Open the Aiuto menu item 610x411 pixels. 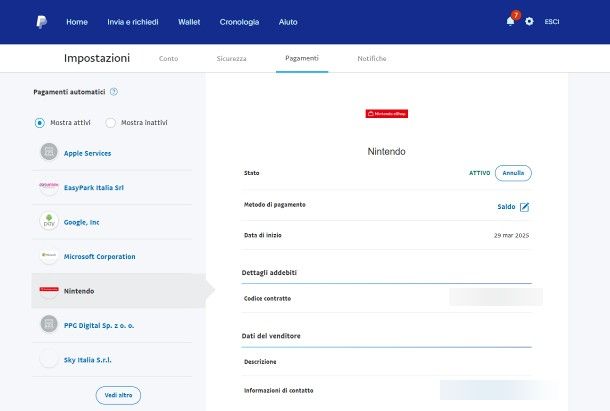[288, 22]
